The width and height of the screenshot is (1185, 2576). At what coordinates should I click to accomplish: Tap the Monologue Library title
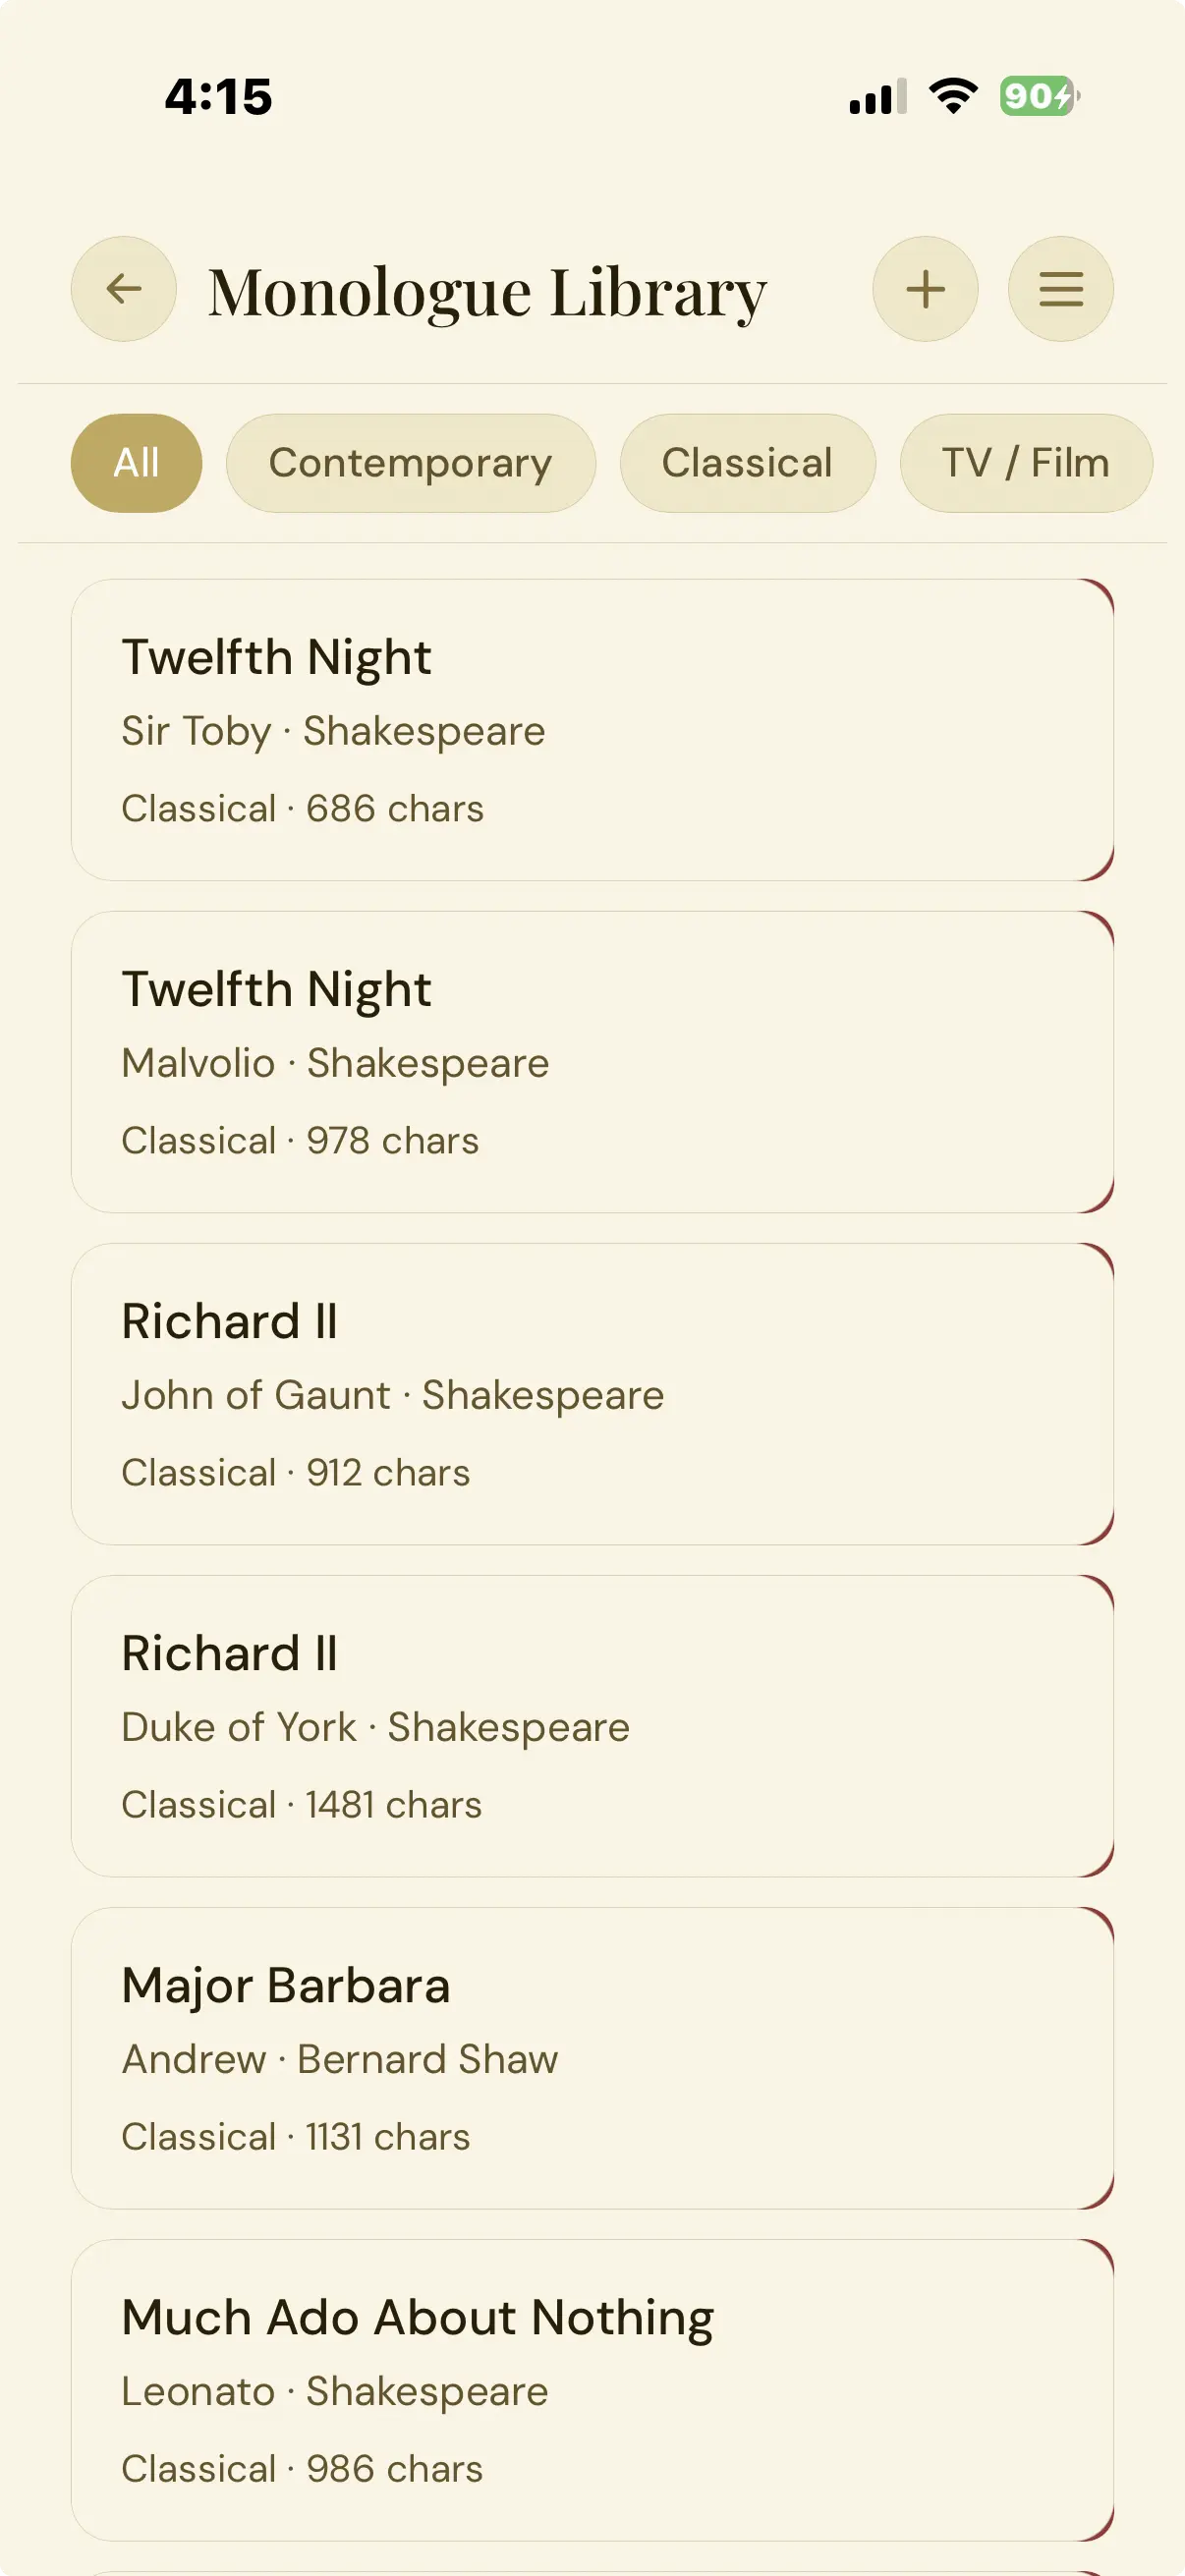pos(487,292)
